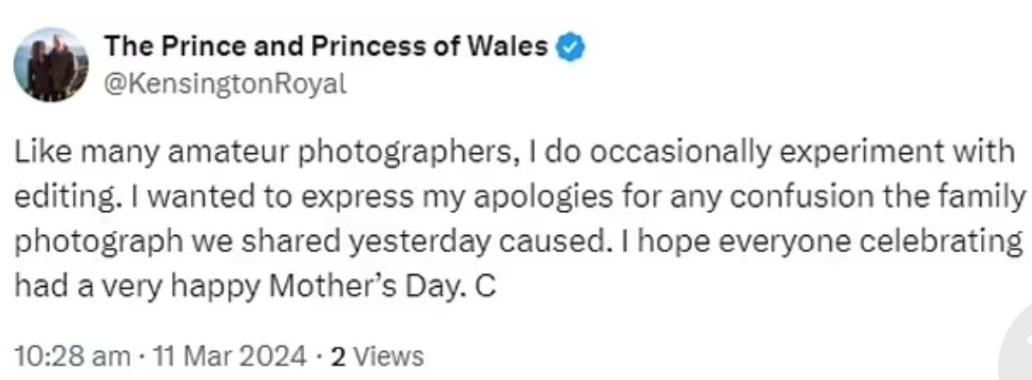Click the 10:28 am timestamp

[72, 357]
